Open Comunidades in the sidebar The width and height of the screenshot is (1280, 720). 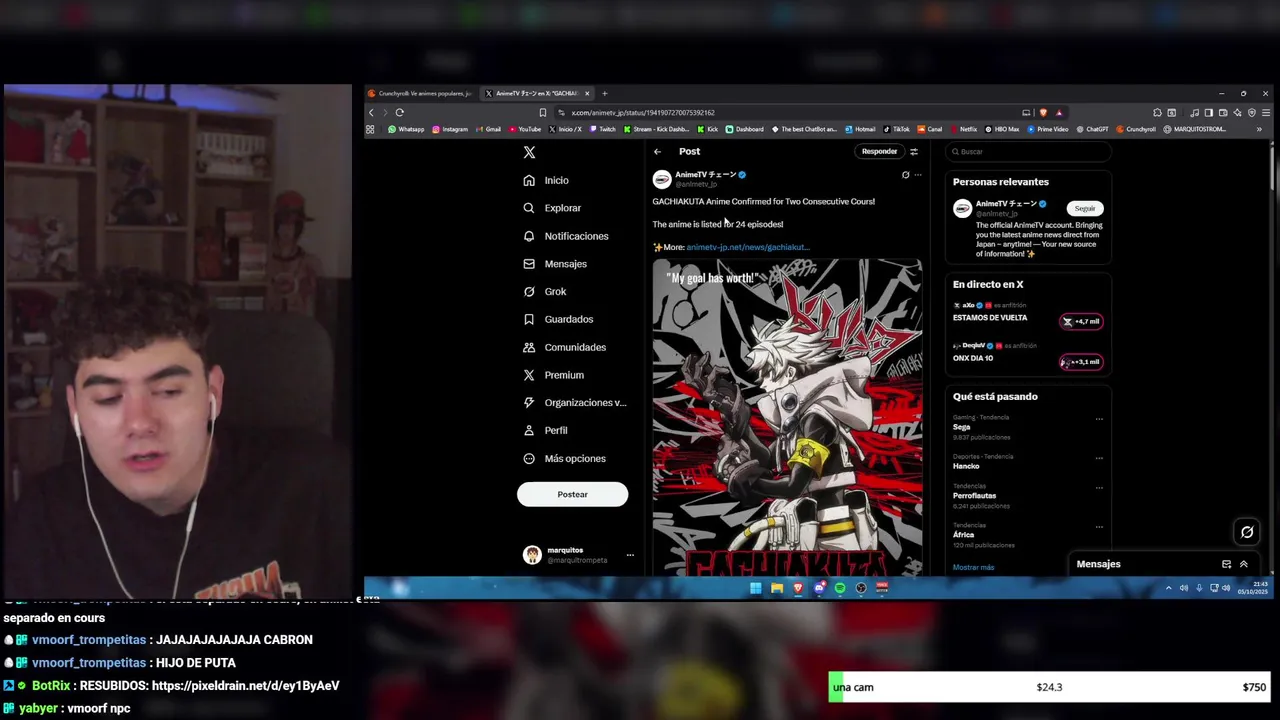click(565, 347)
